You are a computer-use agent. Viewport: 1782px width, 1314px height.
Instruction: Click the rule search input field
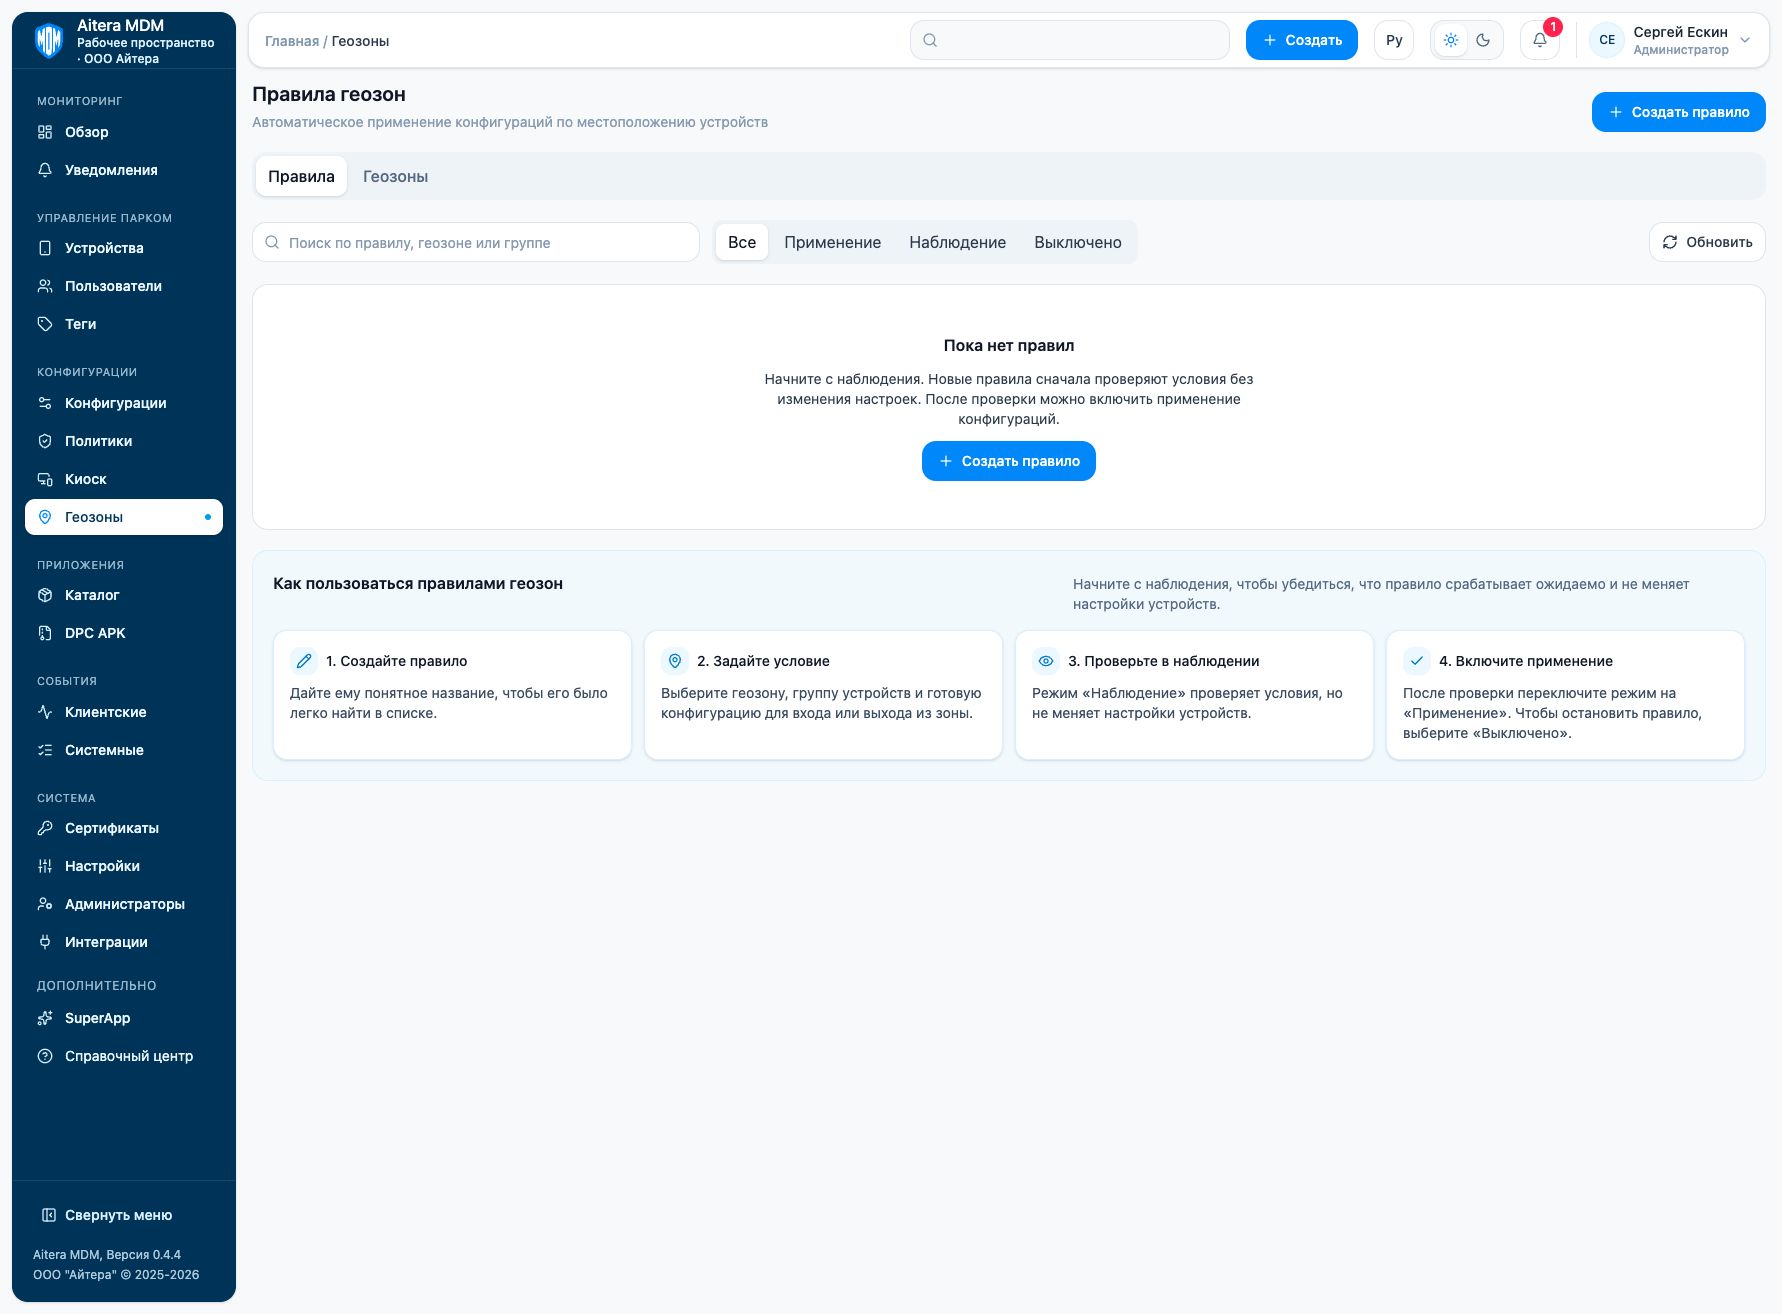pyautogui.click(x=476, y=242)
